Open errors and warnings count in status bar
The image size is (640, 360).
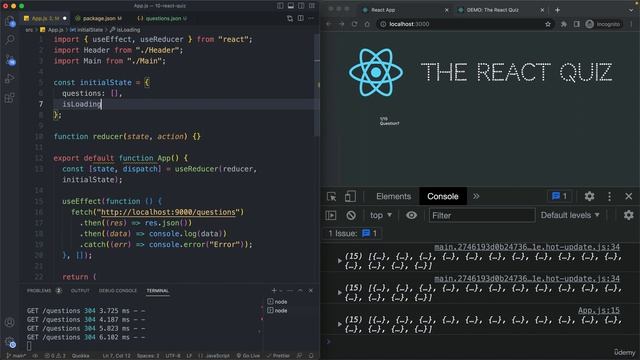click(55, 356)
